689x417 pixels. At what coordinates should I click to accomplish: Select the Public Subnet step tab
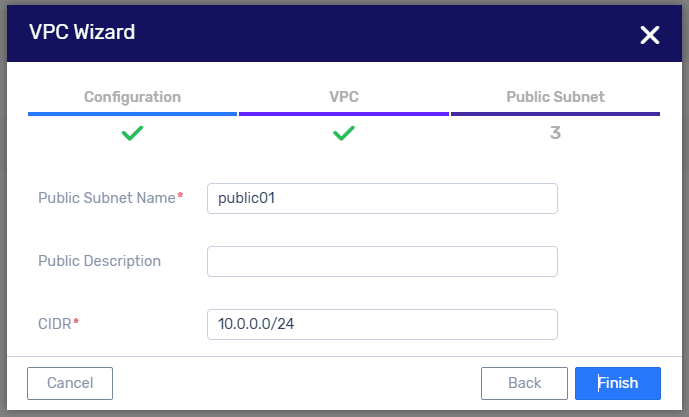555,97
